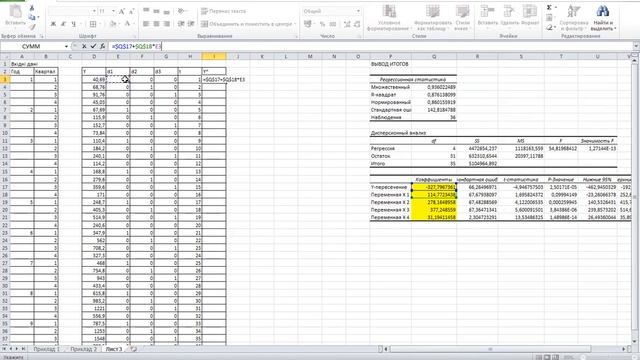640x360 pixels.
Task: Click cell with value 40,69
Action: [94, 80]
